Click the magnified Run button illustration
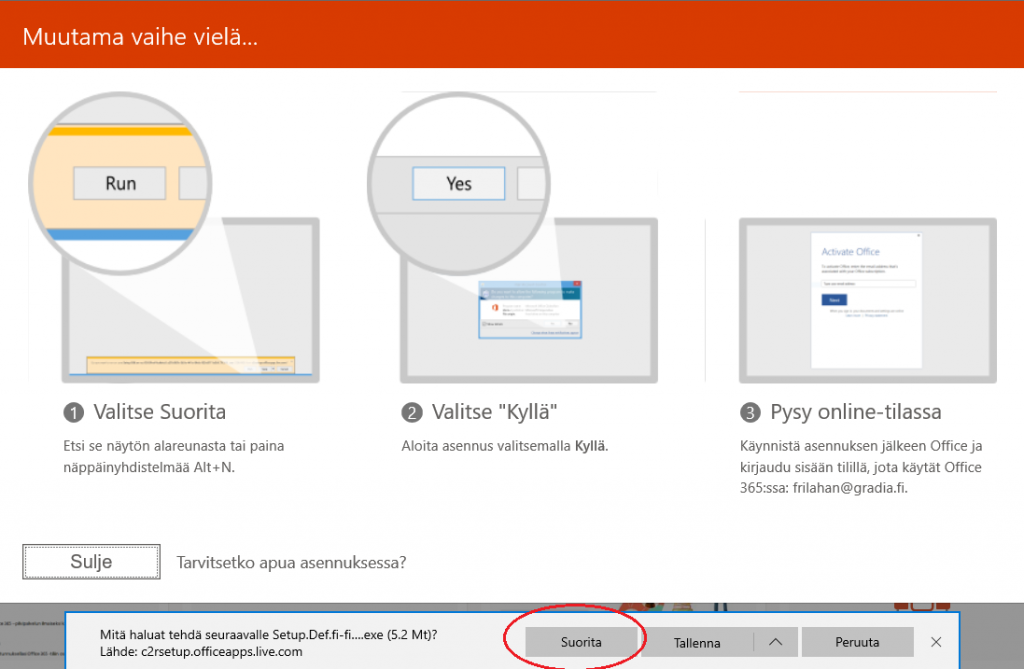Screen dimensions: 1024x669 (x=120, y=184)
